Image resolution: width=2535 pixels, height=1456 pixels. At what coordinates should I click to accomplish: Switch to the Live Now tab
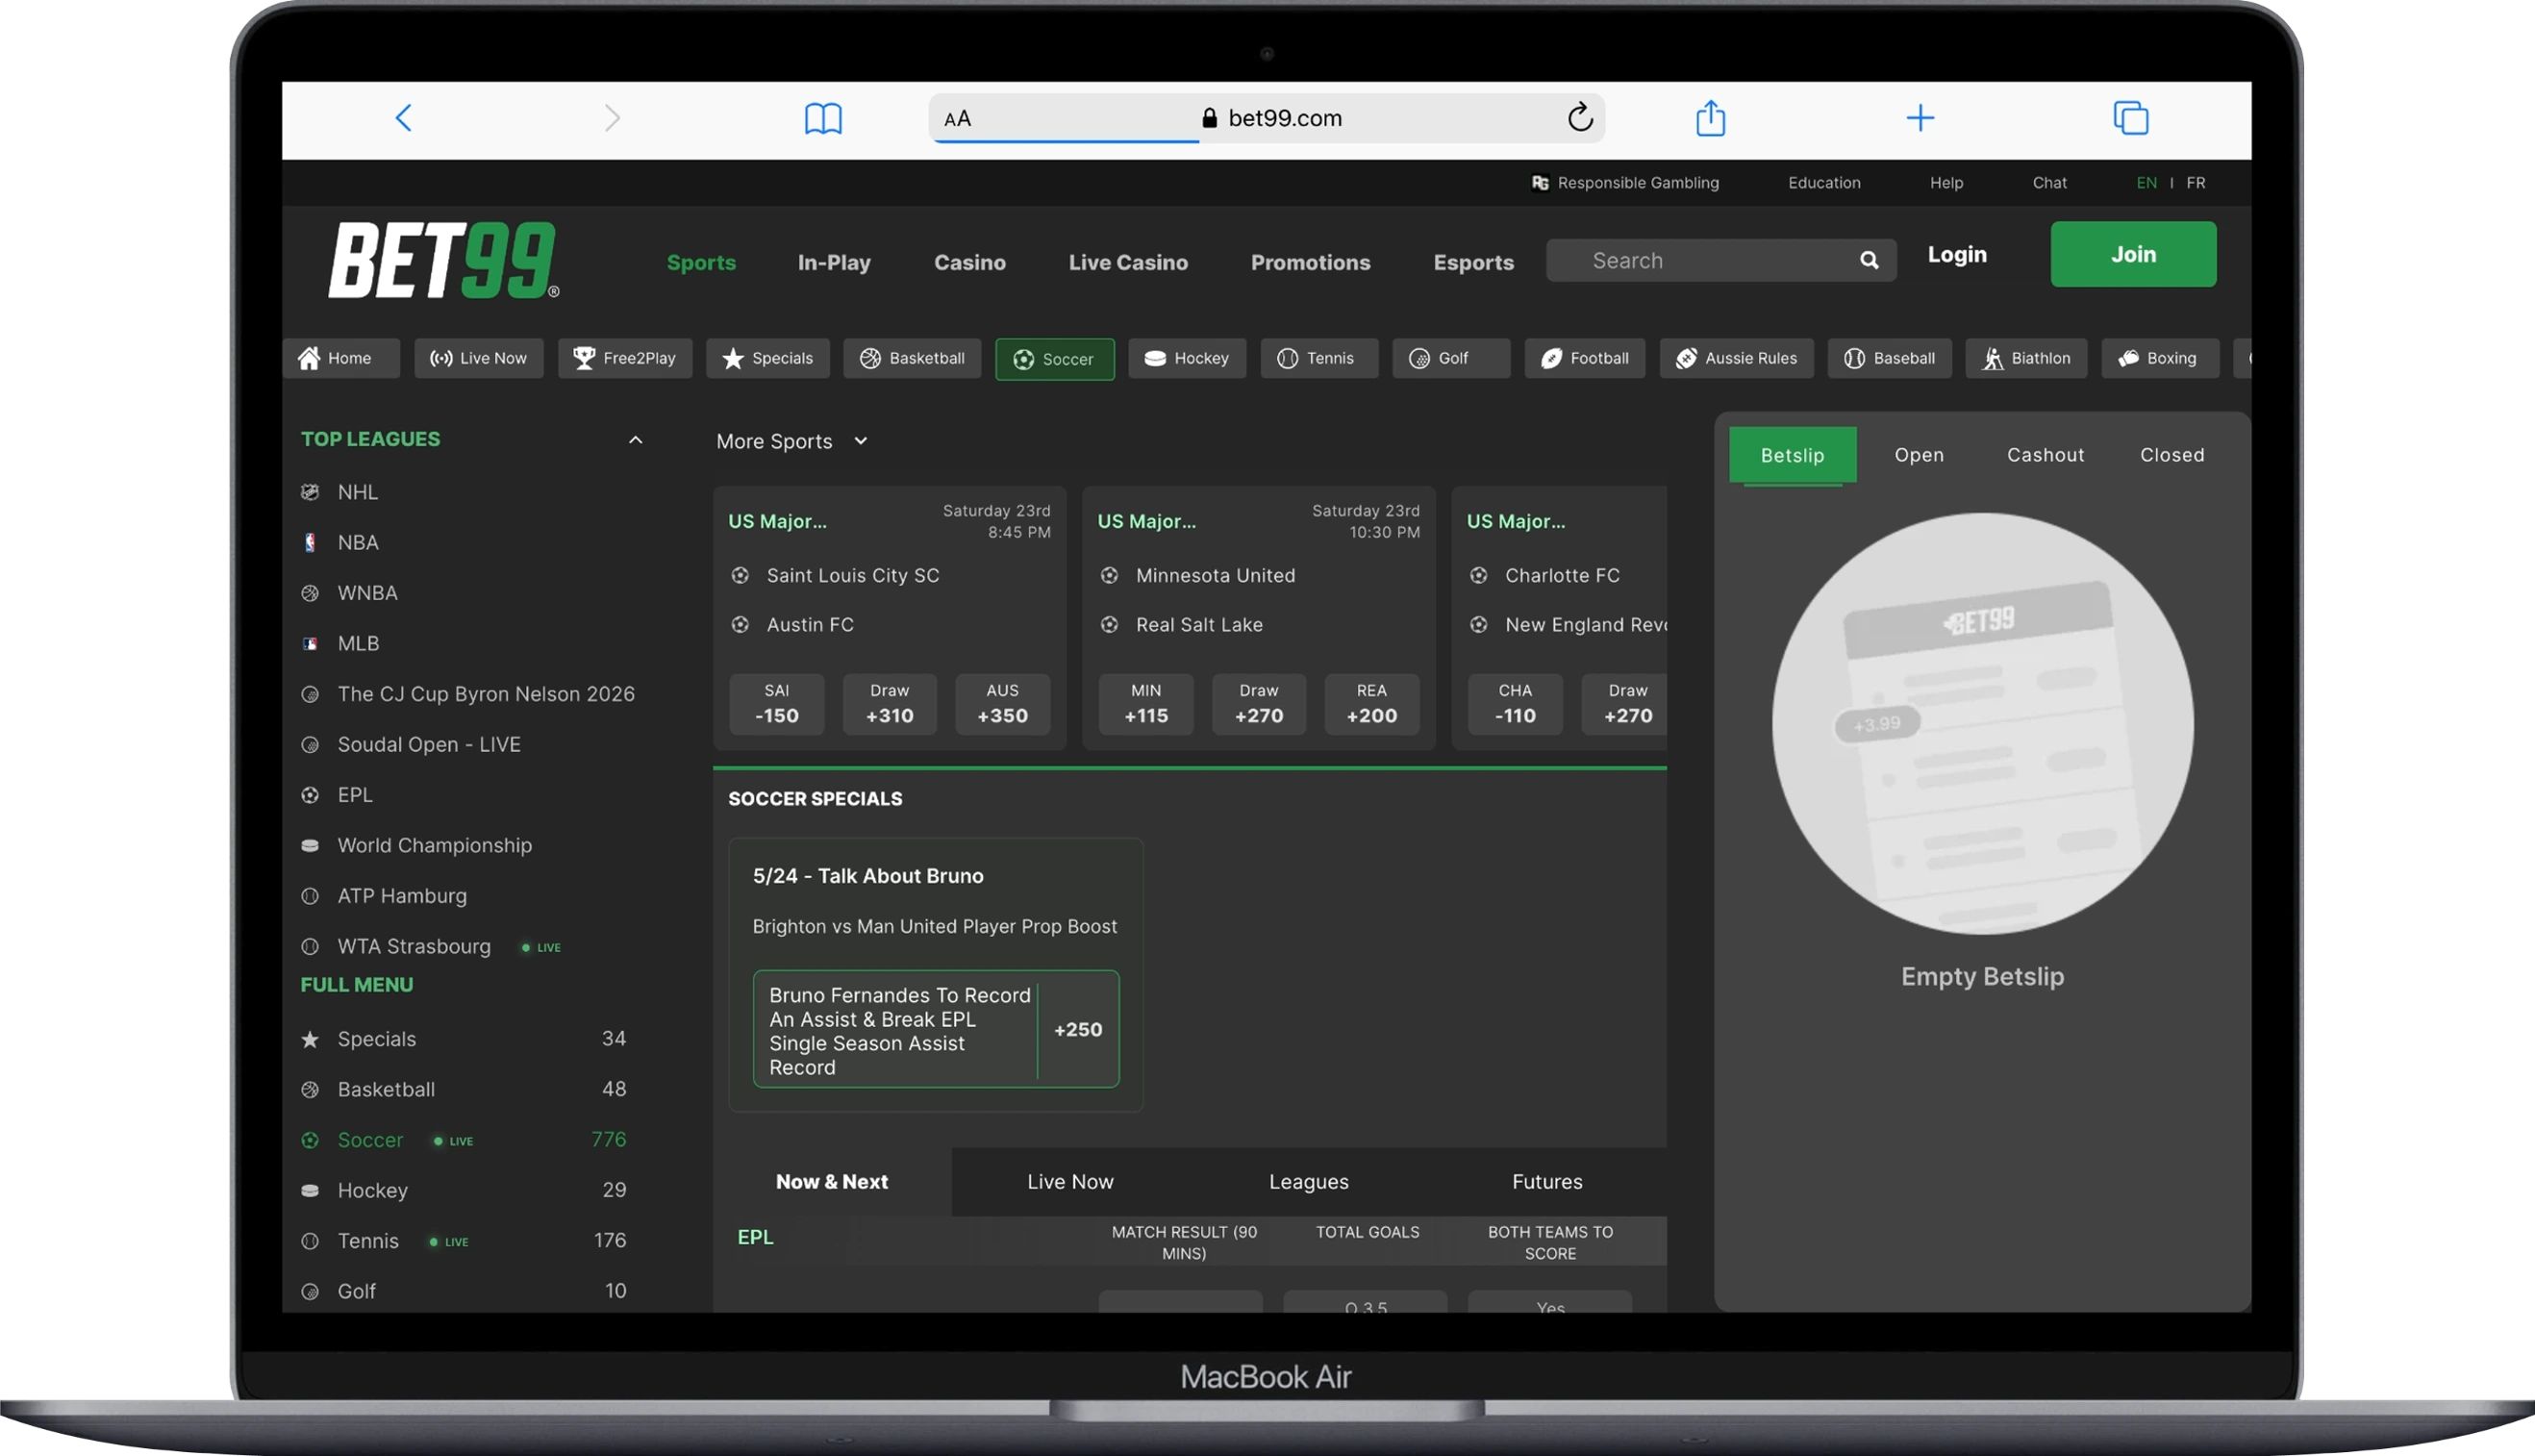click(1070, 1182)
